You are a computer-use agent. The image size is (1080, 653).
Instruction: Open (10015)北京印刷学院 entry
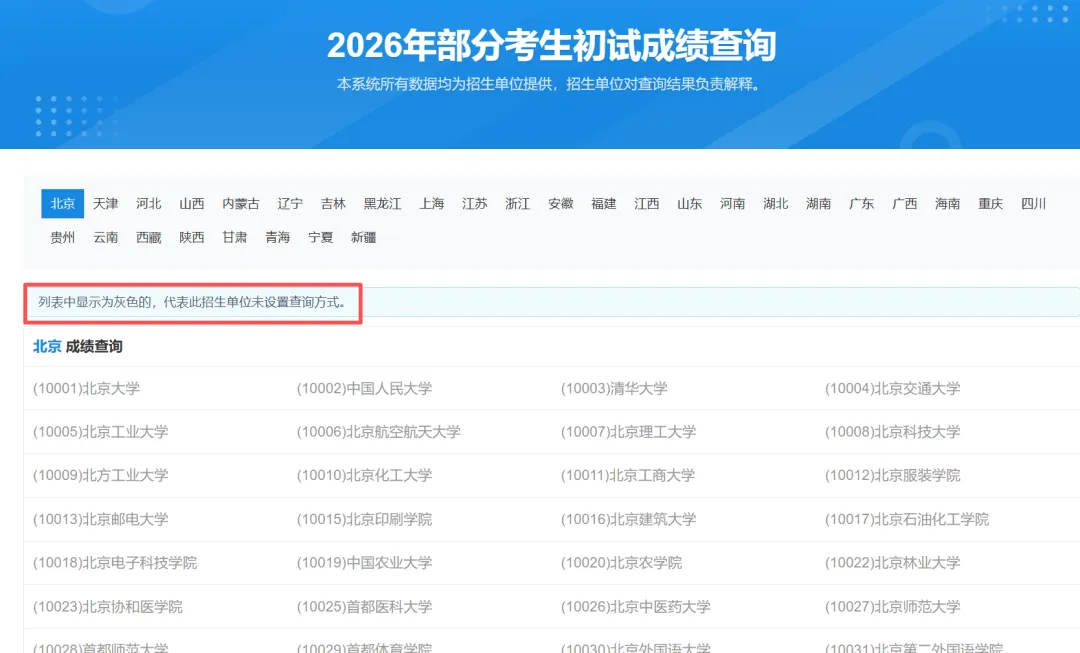coord(364,519)
